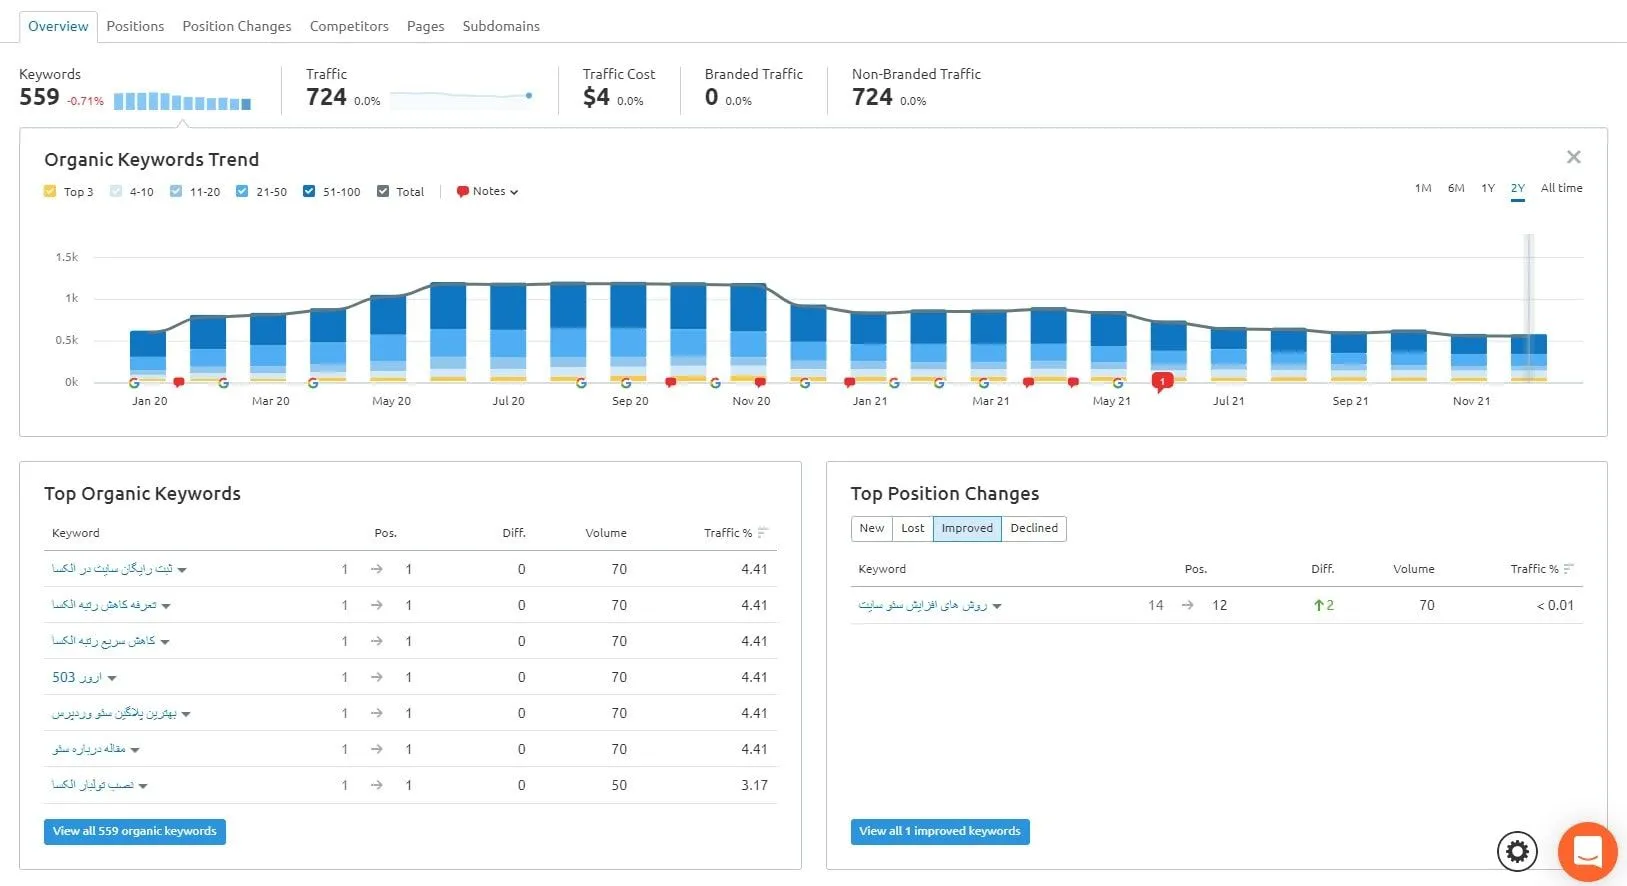Screen dimensions: 1627x886
Task: Click the Traffic sparkline trend
Action: (x=461, y=98)
